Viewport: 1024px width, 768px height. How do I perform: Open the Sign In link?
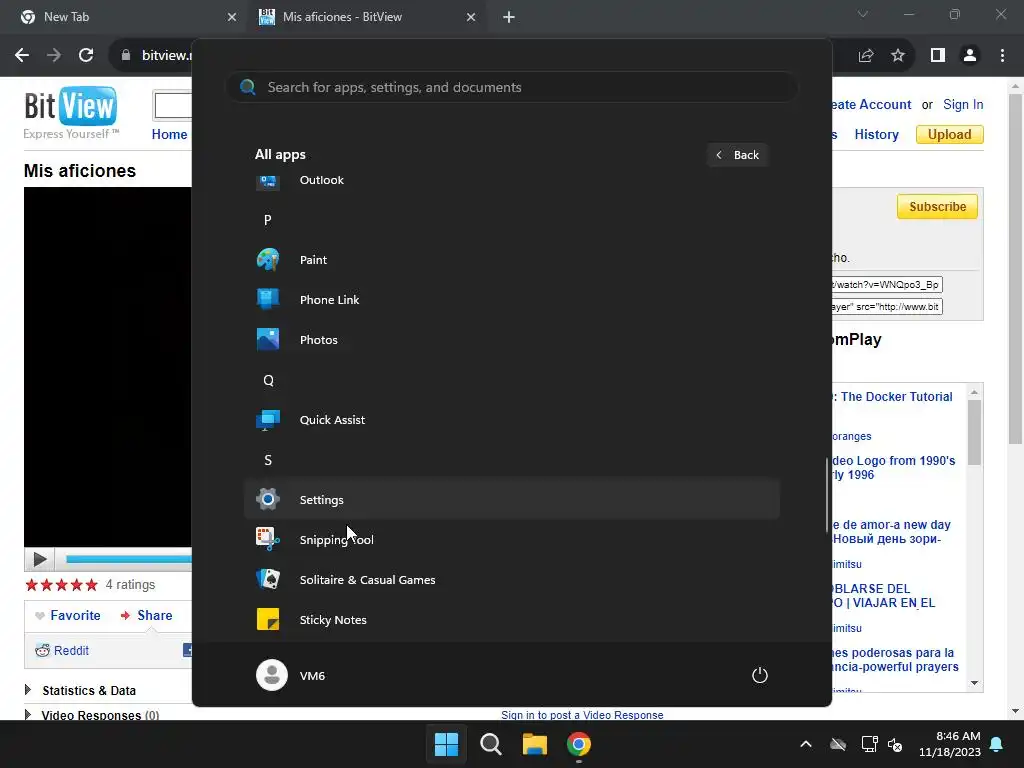click(x=963, y=104)
